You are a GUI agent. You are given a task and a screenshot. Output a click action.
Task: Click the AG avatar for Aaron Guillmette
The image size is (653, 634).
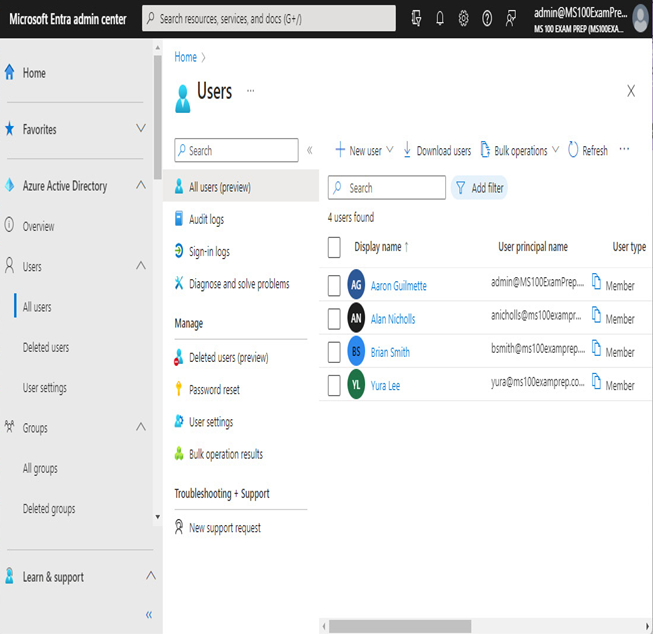356,285
